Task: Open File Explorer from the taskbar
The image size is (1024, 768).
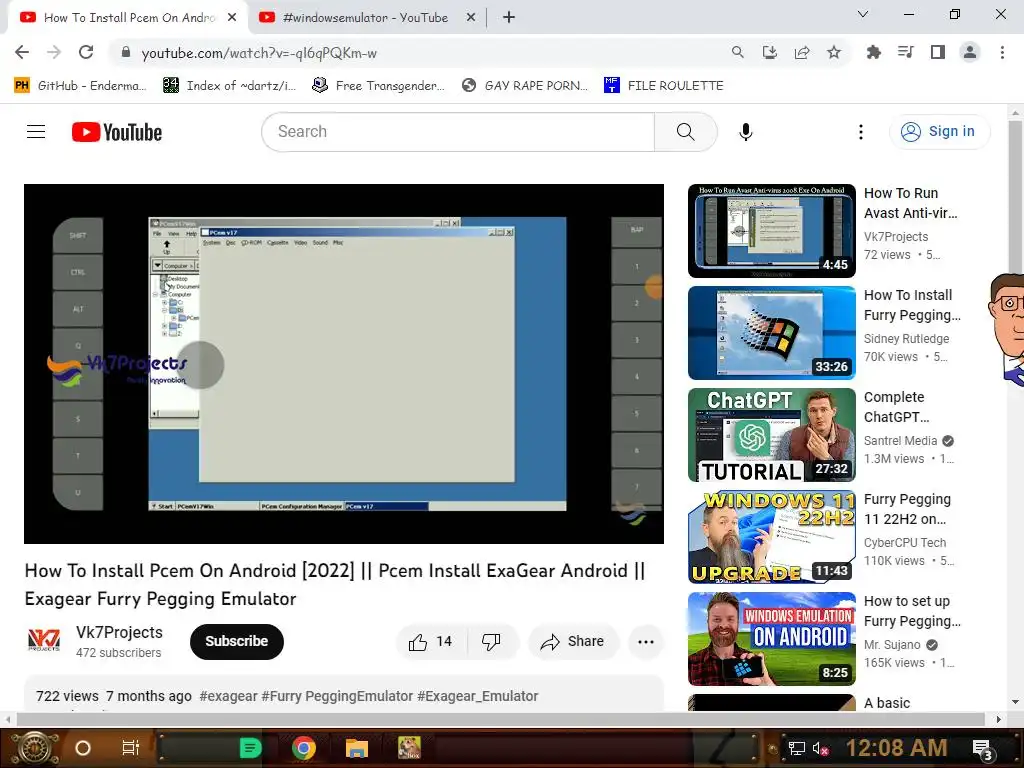Action: [357, 748]
